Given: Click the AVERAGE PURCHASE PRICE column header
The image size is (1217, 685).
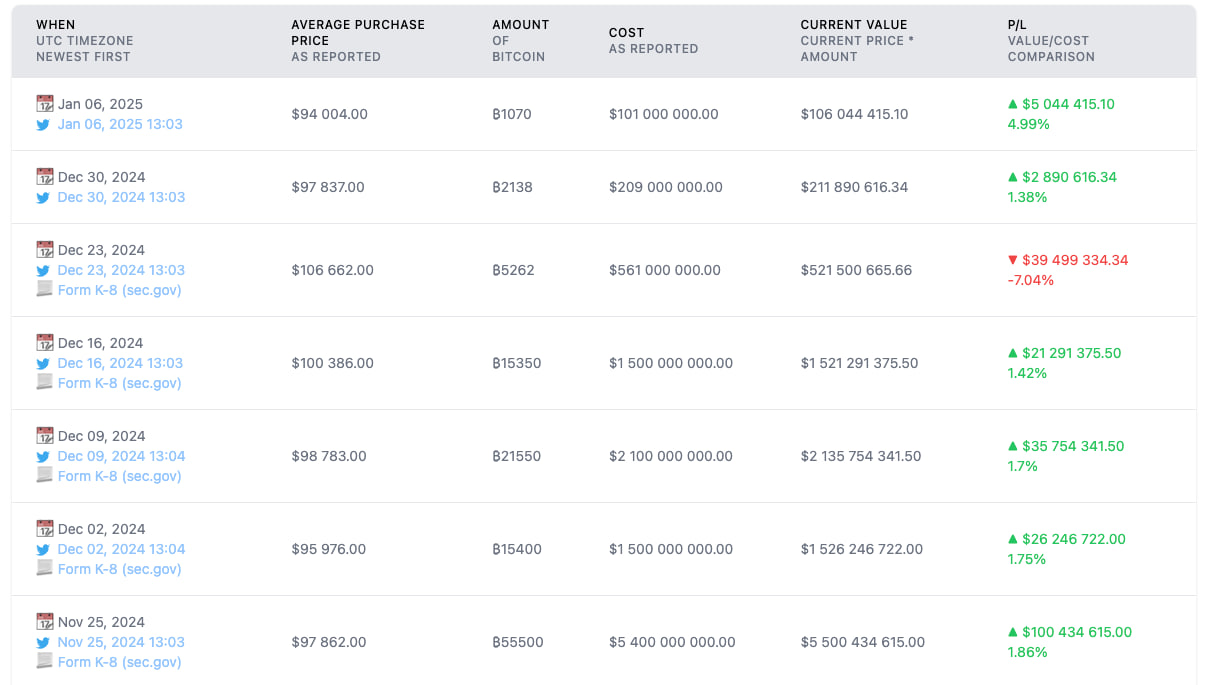Looking at the screenshot, I should [x=357, y=33].
